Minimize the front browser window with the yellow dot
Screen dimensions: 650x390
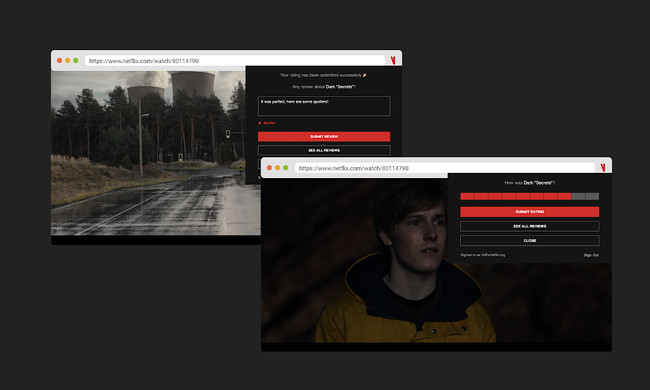277,167
